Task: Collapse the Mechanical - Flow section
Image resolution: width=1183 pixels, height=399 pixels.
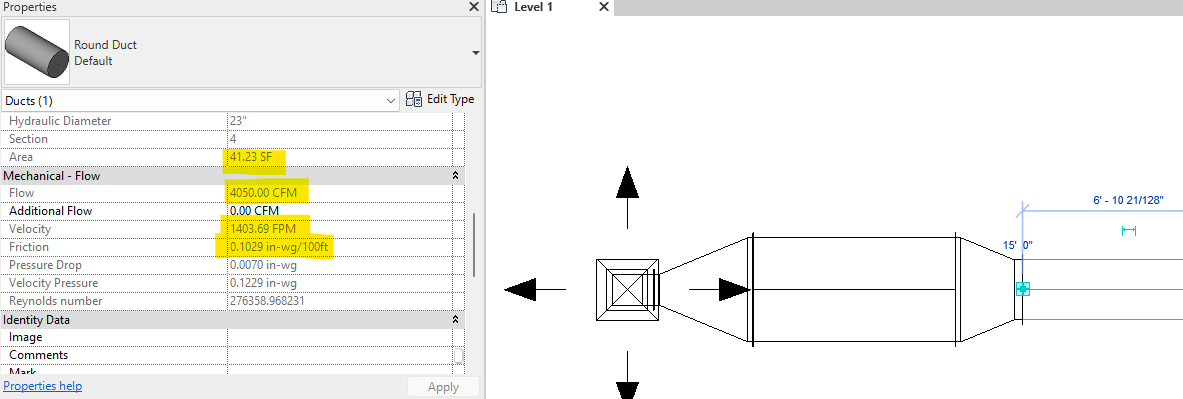Action: (x=455, y=176)
